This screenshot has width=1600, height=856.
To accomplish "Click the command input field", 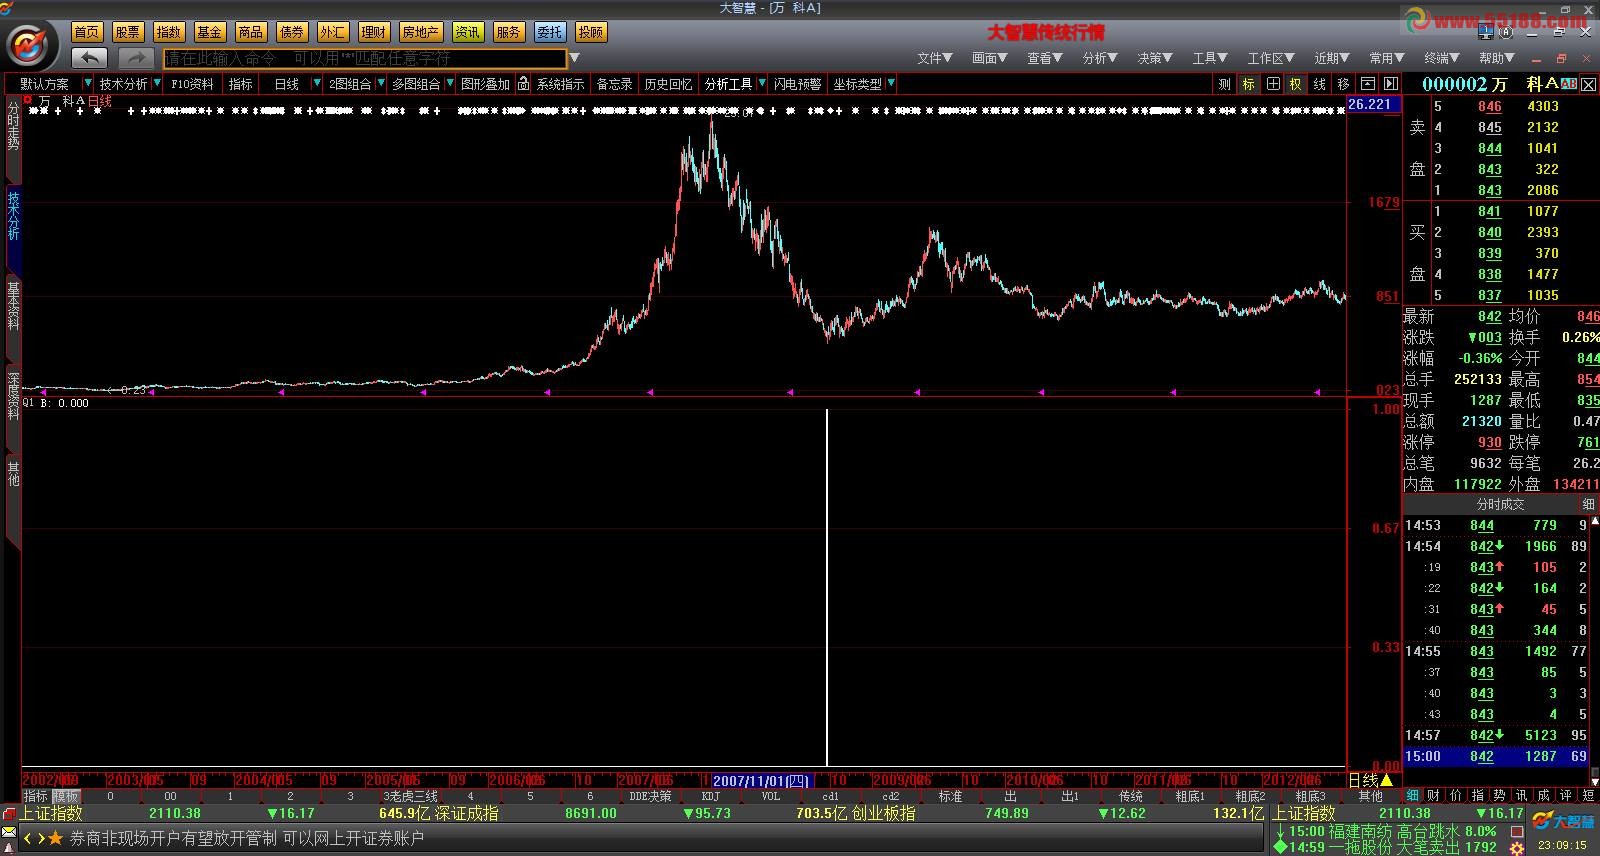I will [365, 58].
